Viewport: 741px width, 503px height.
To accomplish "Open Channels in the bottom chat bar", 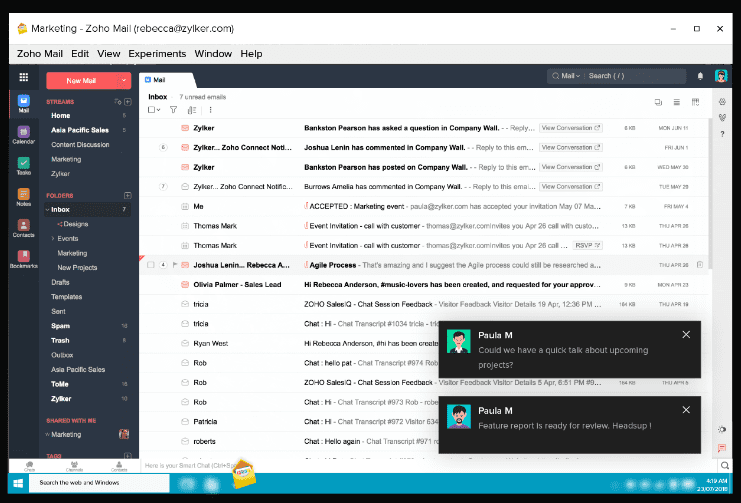I will 74,466.
